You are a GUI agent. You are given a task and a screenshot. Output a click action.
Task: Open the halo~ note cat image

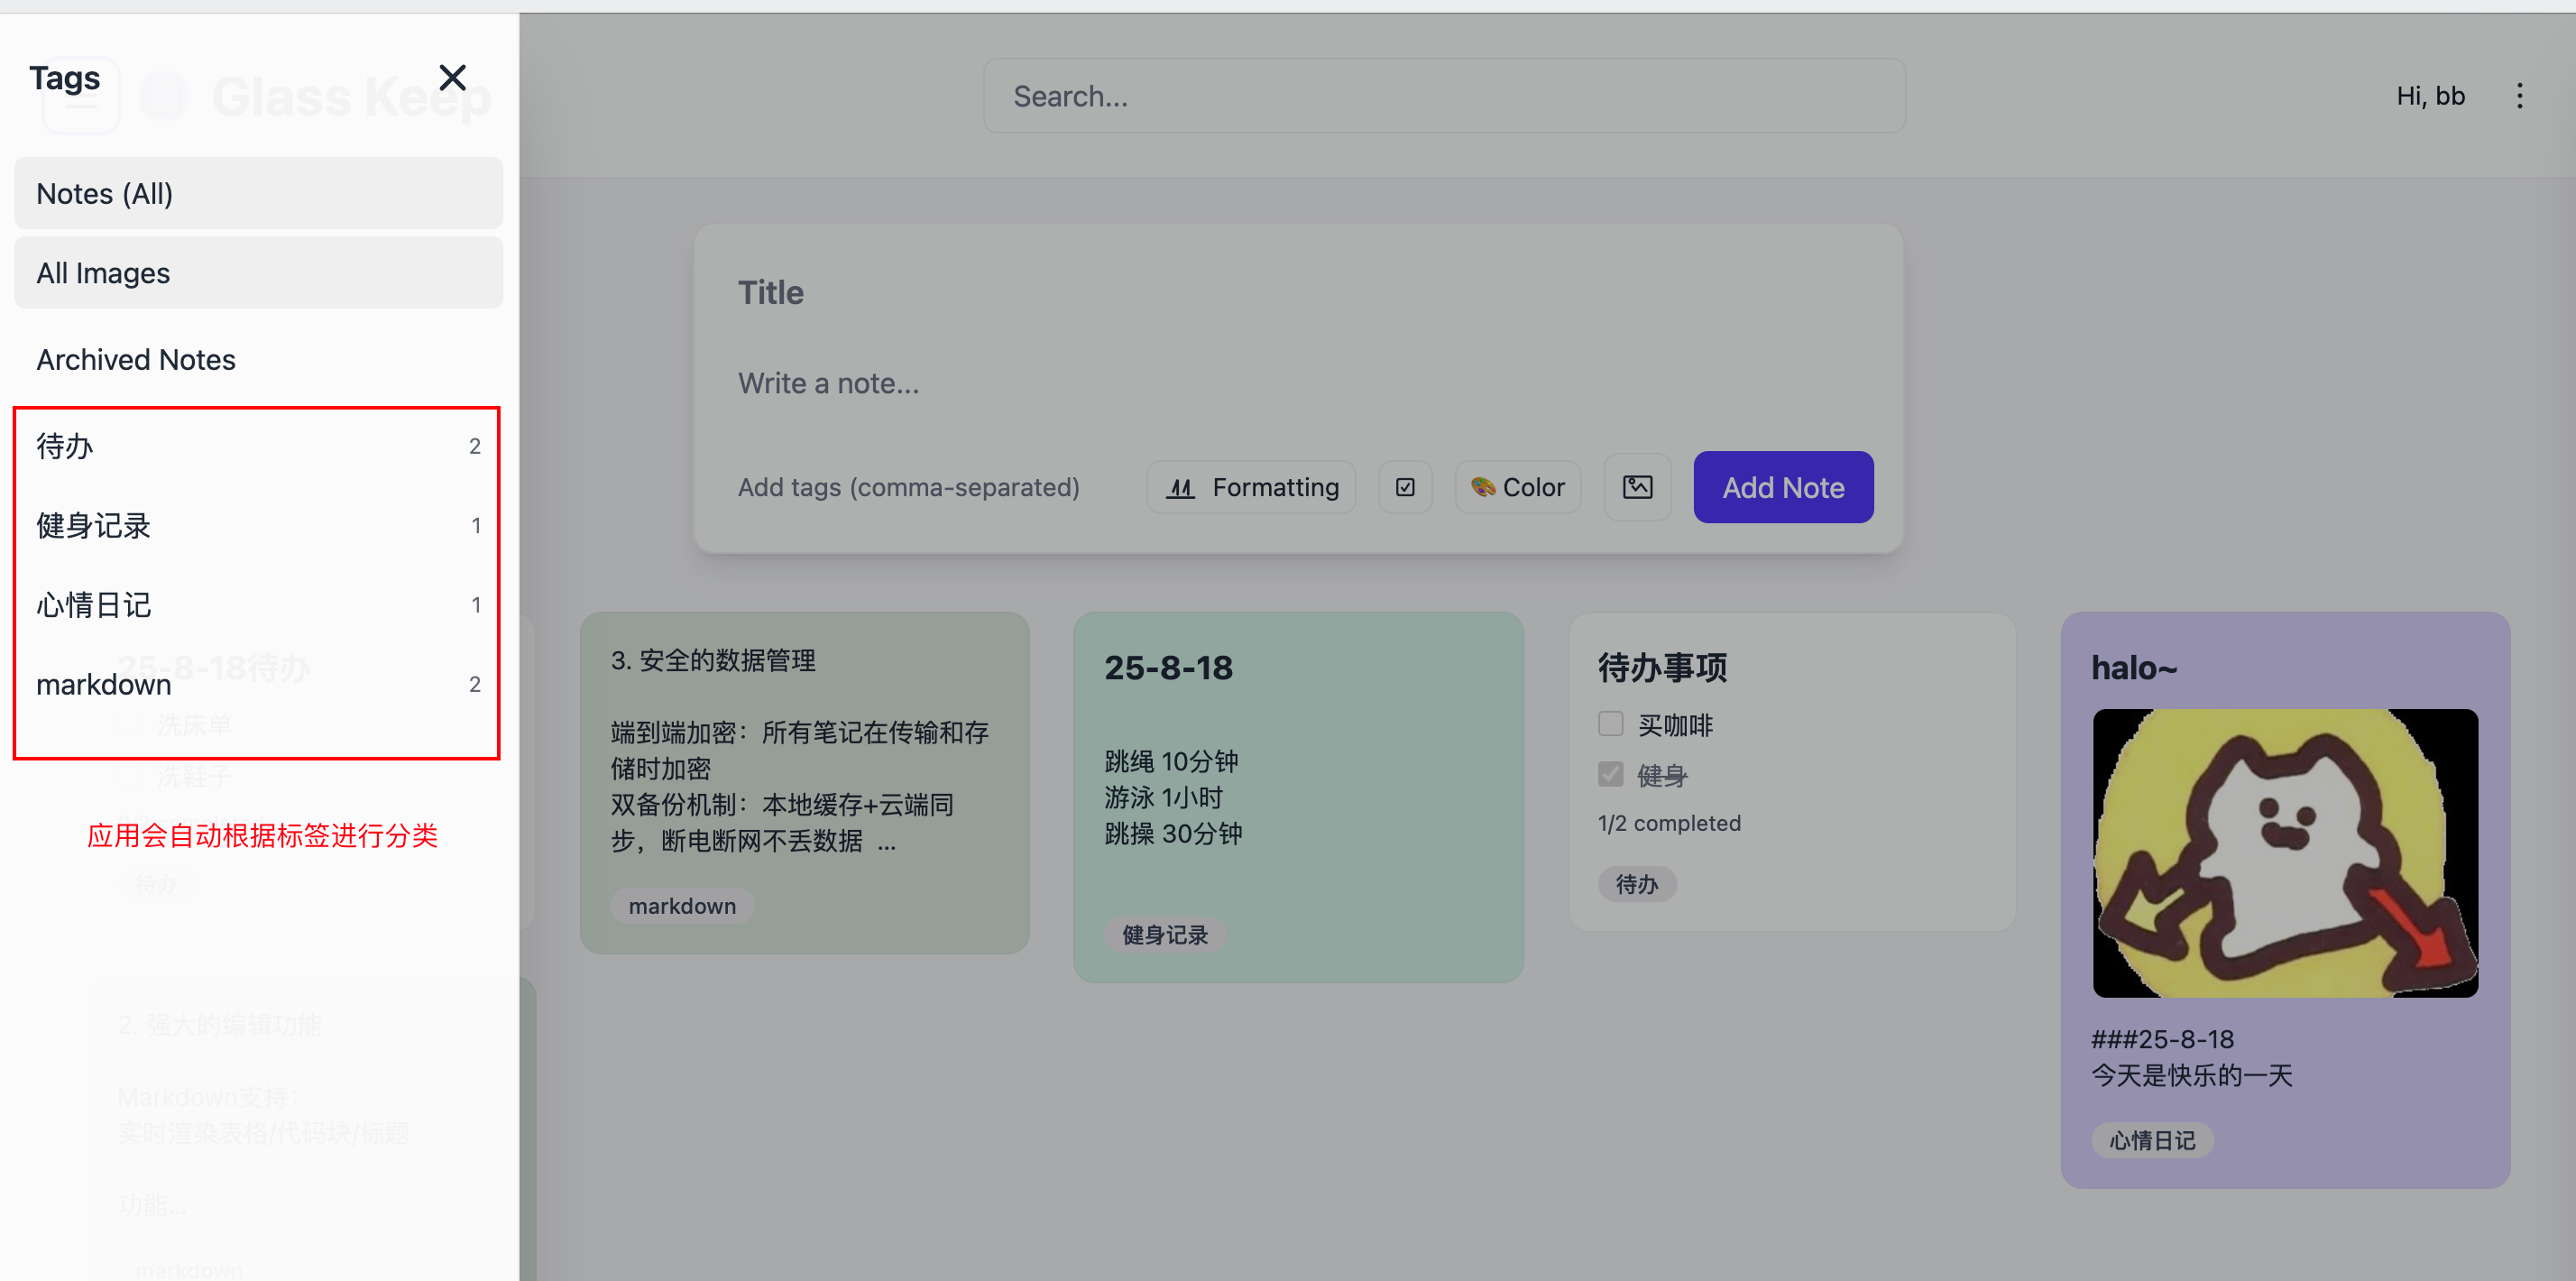[2285, 853]
